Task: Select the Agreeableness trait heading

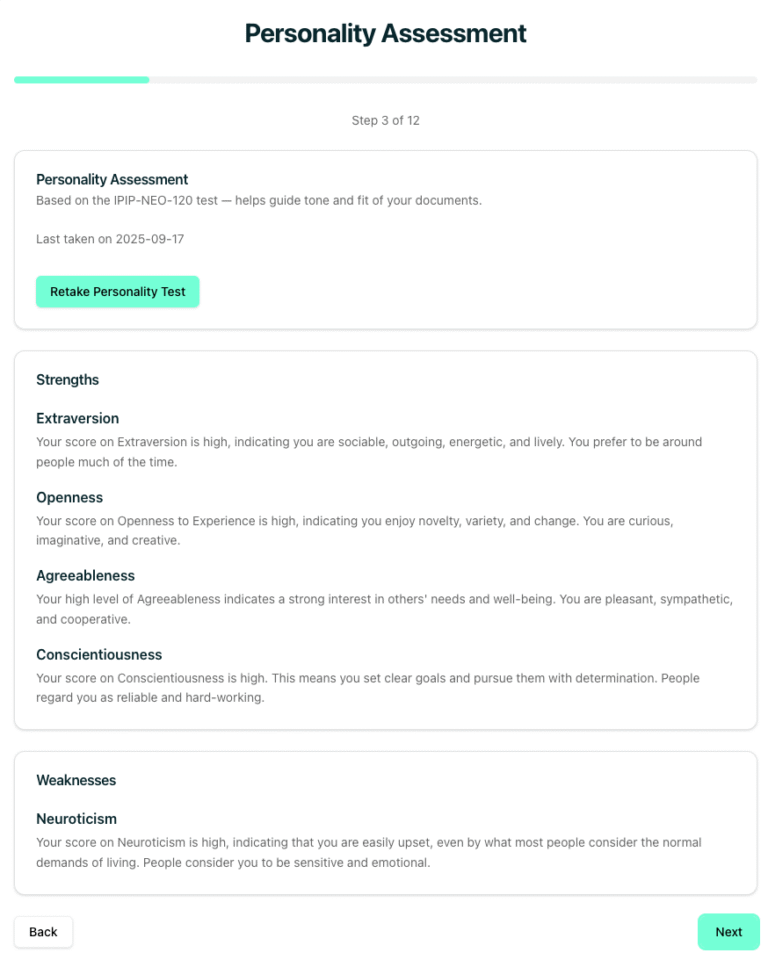Action: pyautogui.click(x=85, y=576)
